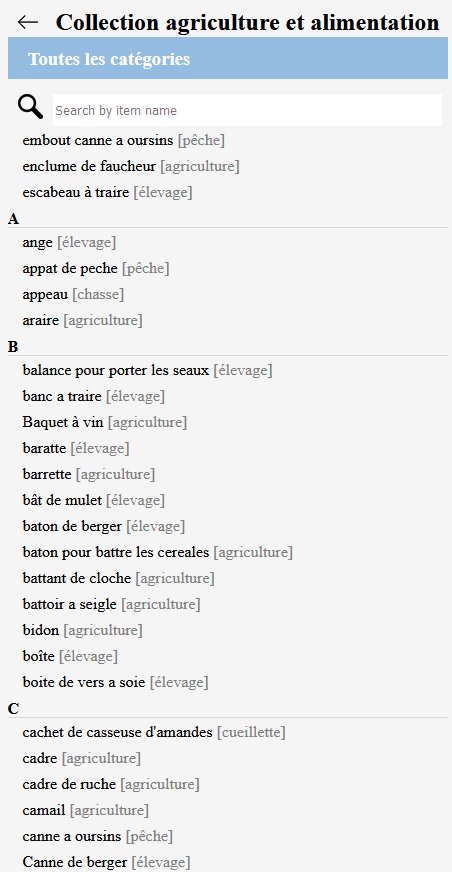
Task: Open the baratte [élevage] item
Action: 76,448
